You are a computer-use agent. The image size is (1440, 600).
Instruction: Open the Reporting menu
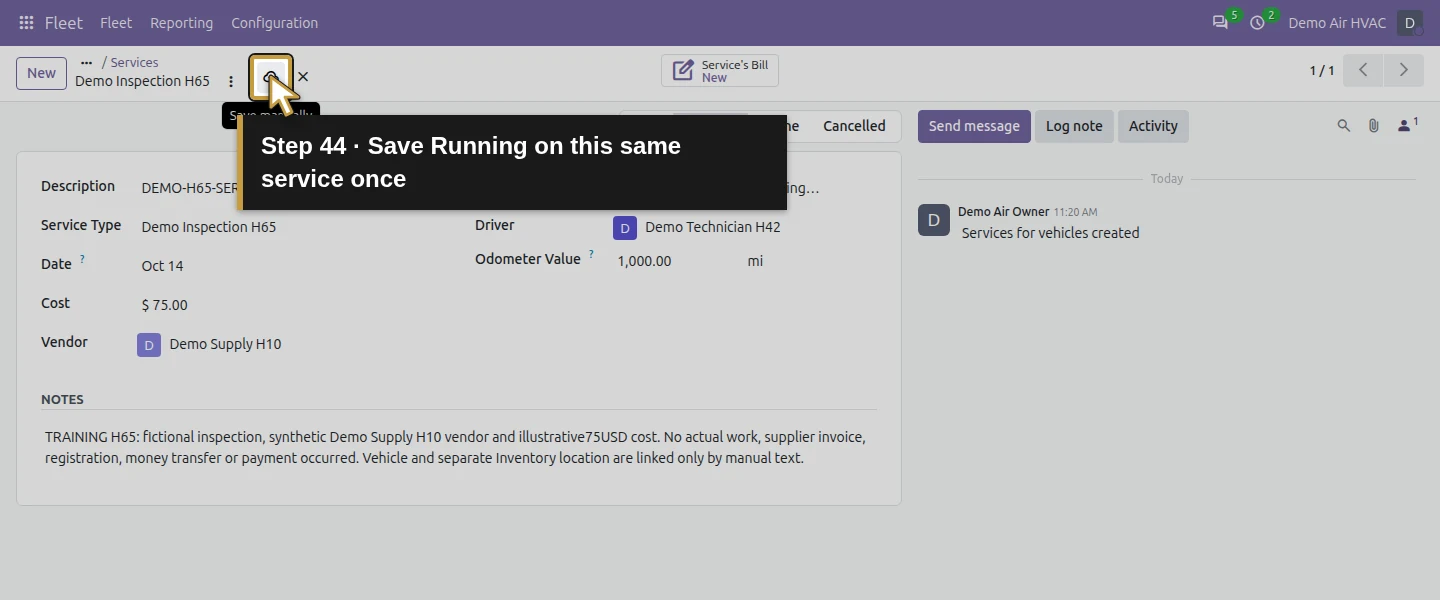(x=181, y=23)
